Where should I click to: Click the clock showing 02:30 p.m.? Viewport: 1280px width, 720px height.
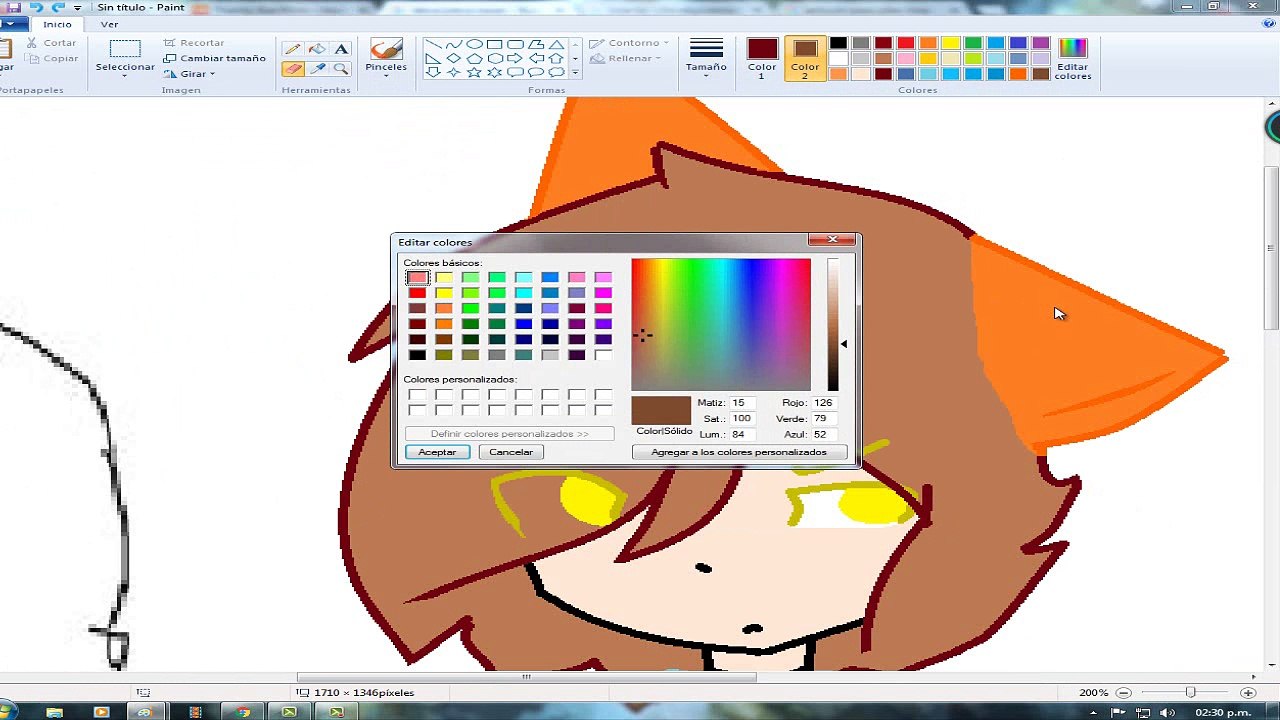tap(1225, 712)
